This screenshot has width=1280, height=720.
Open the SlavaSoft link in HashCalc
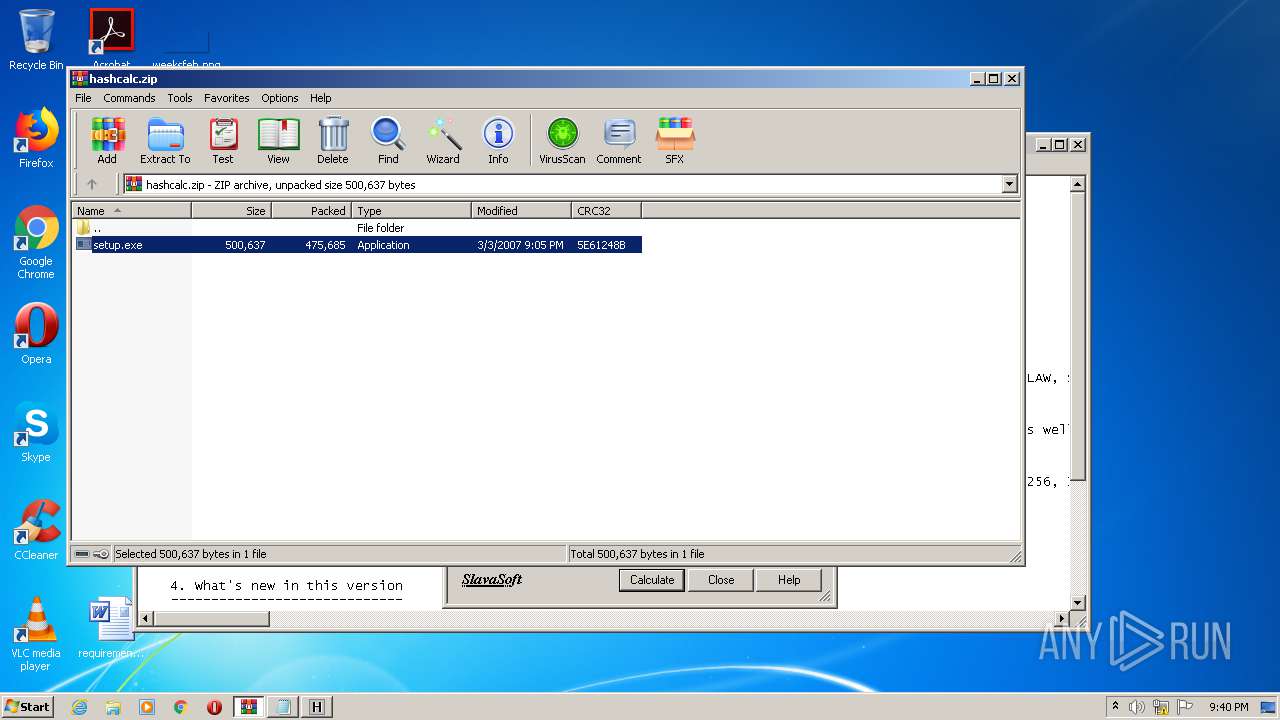pos(492,579)
